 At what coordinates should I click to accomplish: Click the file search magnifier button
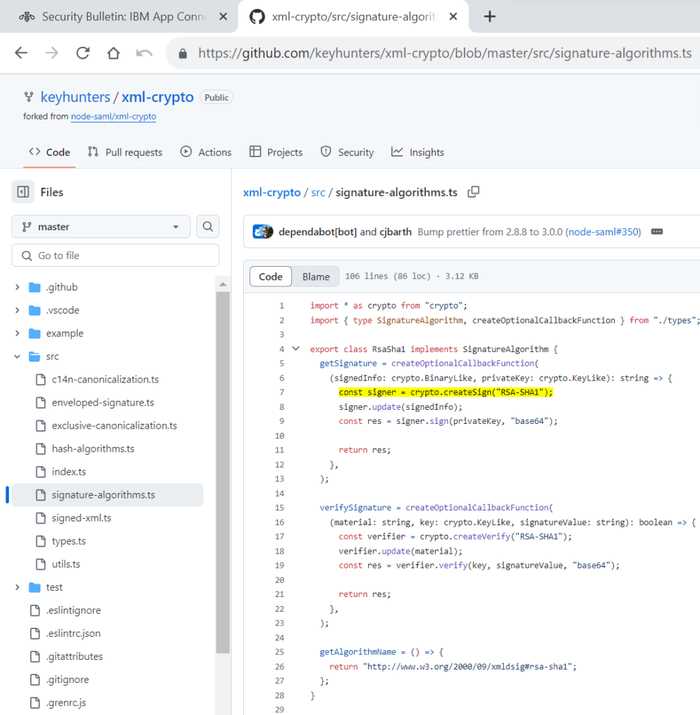(207, 227)
